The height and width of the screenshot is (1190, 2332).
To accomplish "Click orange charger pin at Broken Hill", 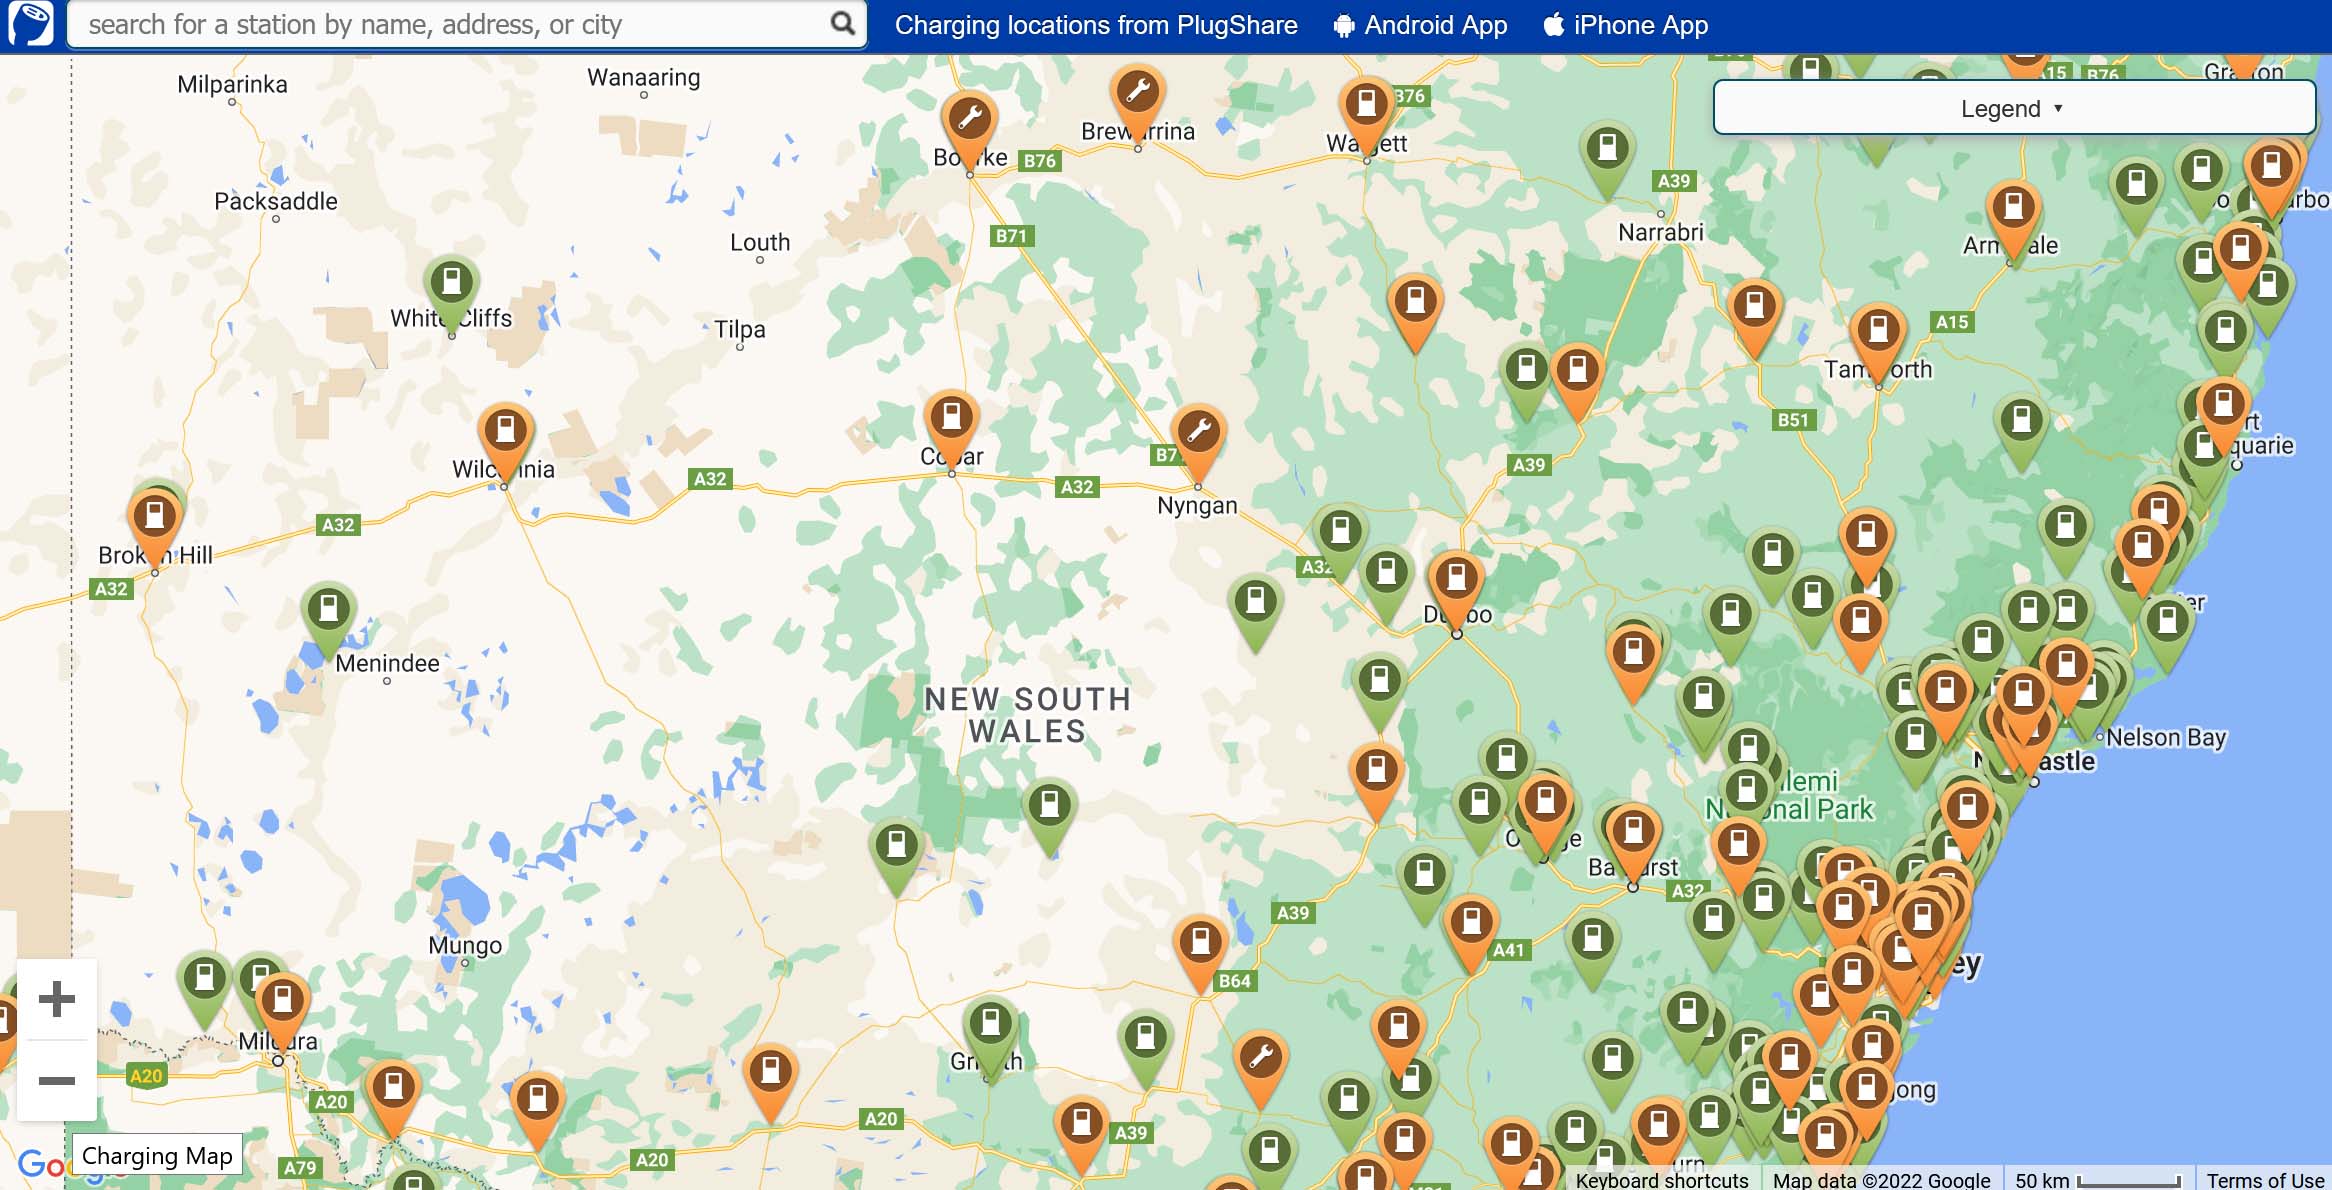I will [155, 516].
